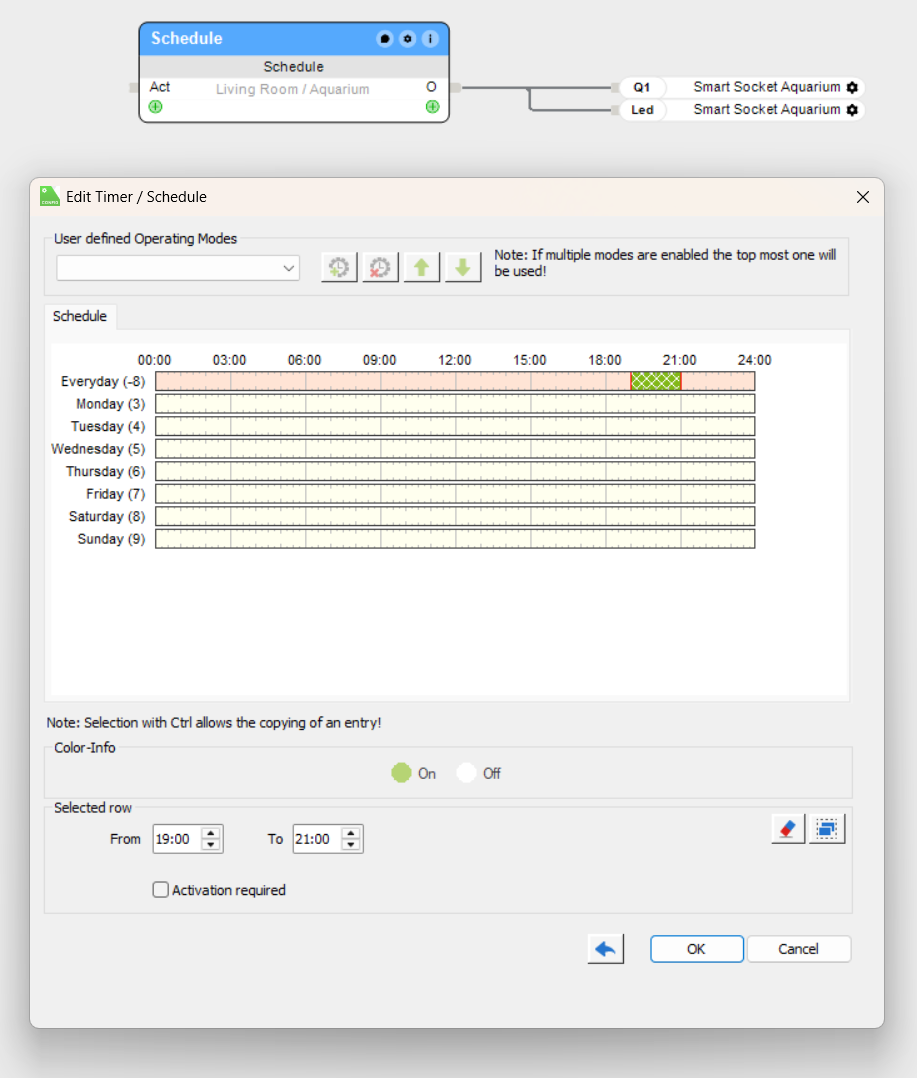The height and width of the screenshot is (1078, 917).
Task: Click green plus under Act input
Action: pos(156,107)
